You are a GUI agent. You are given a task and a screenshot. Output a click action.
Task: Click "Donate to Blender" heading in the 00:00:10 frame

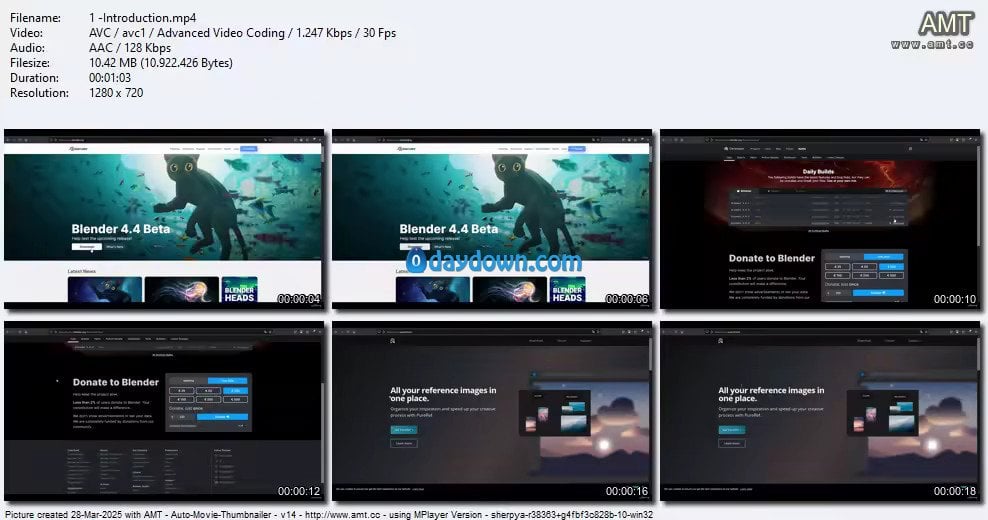772,258
